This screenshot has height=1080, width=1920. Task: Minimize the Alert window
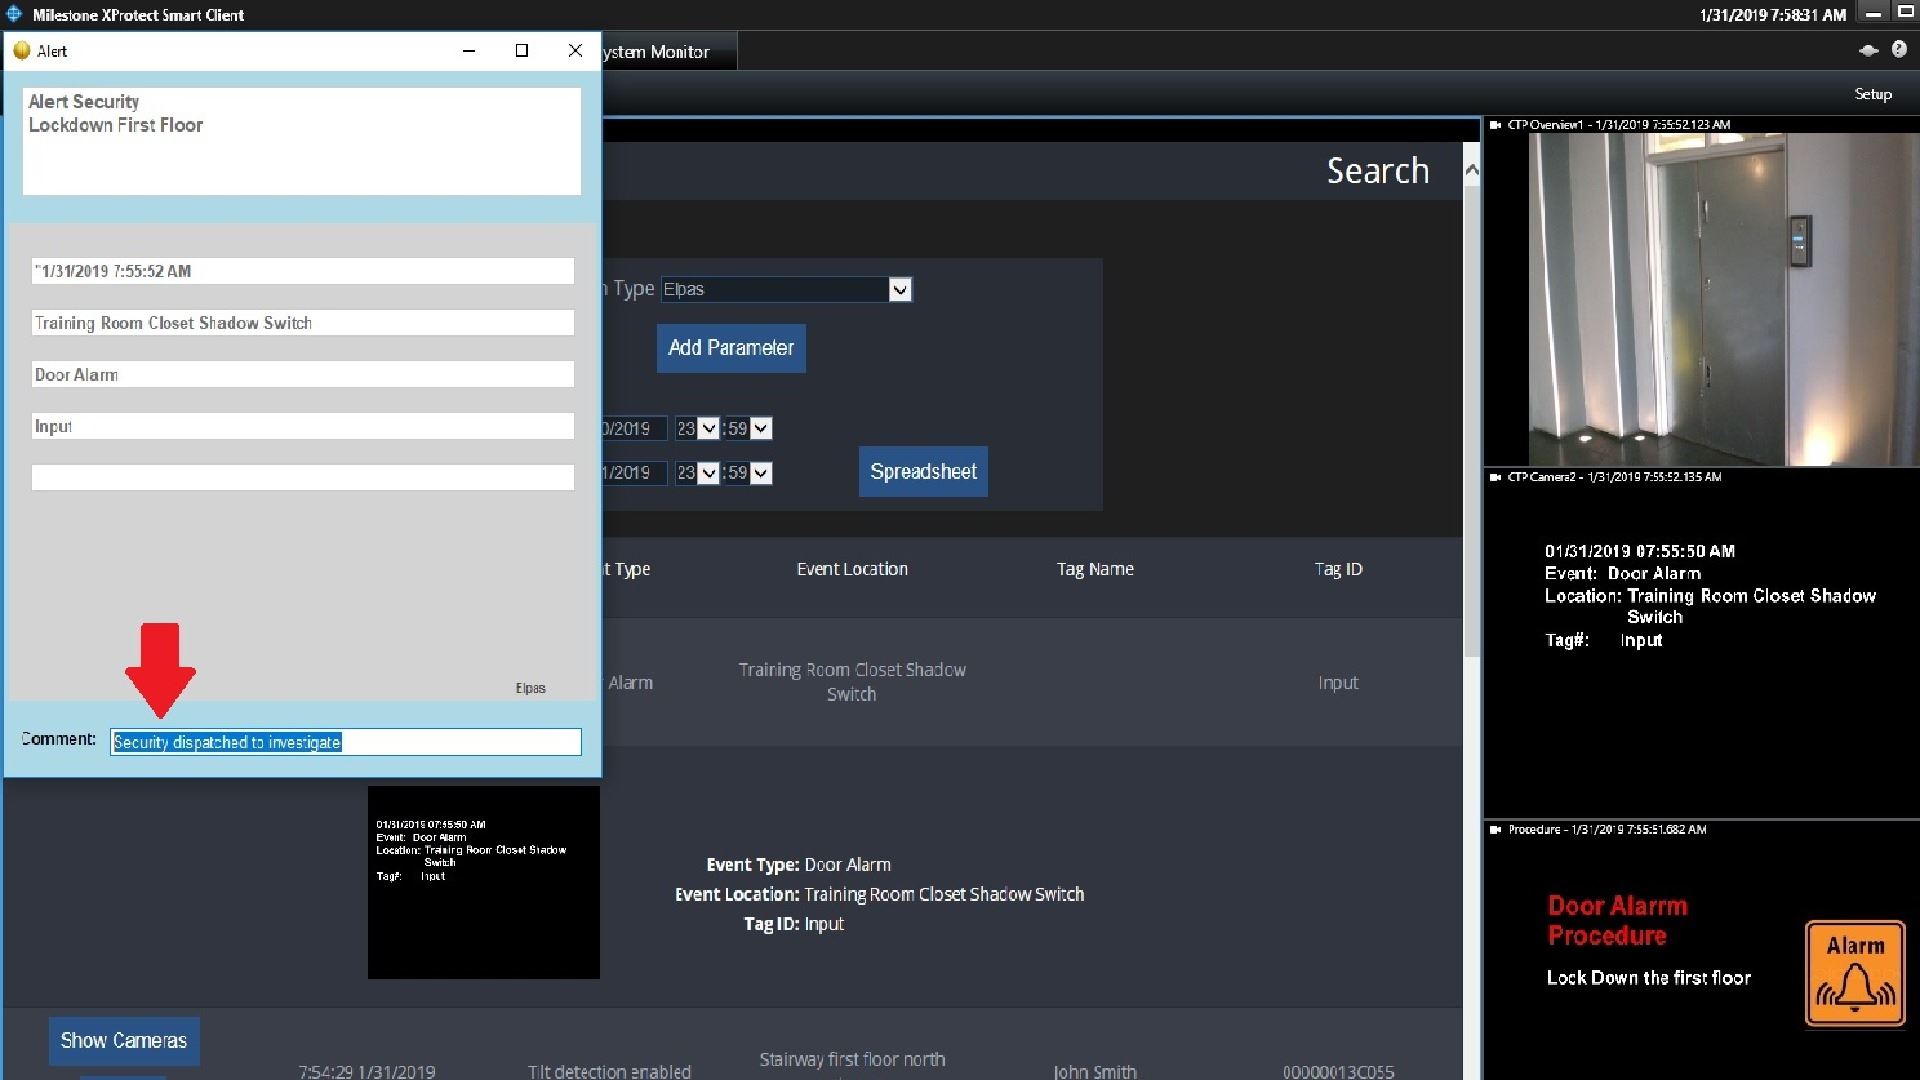point(469,51)
